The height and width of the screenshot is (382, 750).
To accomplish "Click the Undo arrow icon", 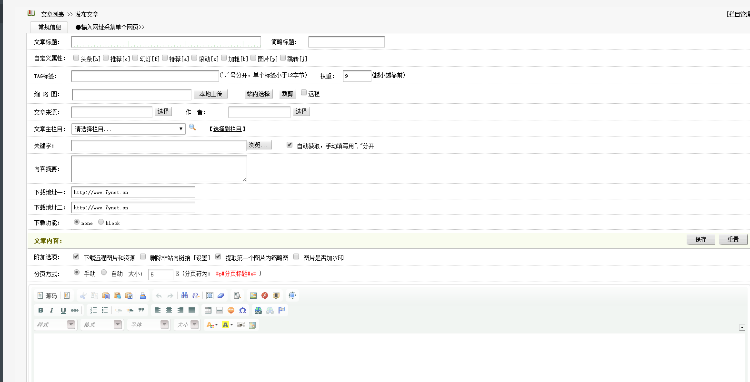I will click(159, 296).
